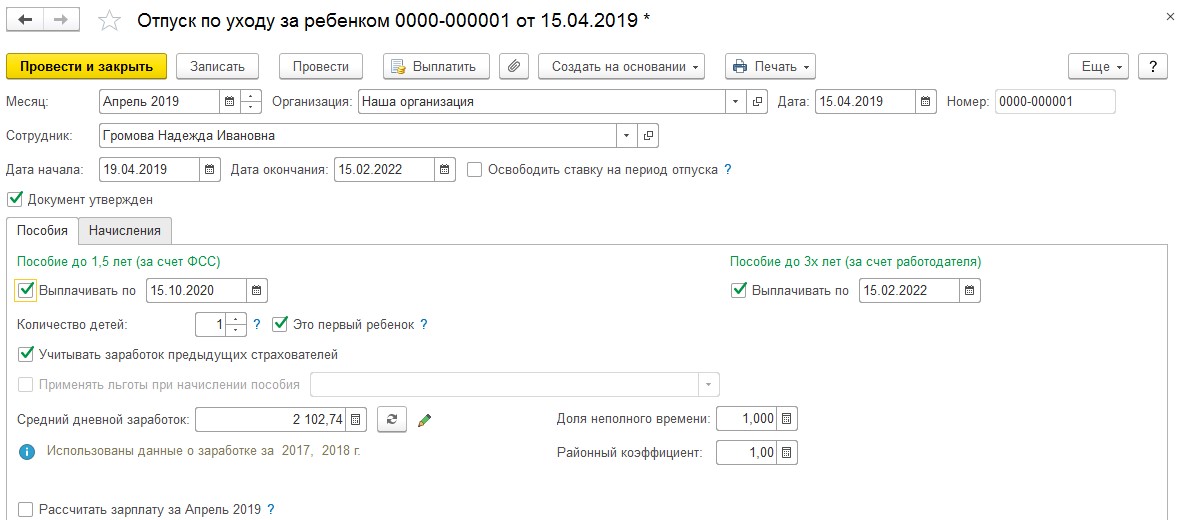This screenshot has height=520, width=1178.
Task: Open the calculator for Средний дневной заработок
Action: click(359, 420)
